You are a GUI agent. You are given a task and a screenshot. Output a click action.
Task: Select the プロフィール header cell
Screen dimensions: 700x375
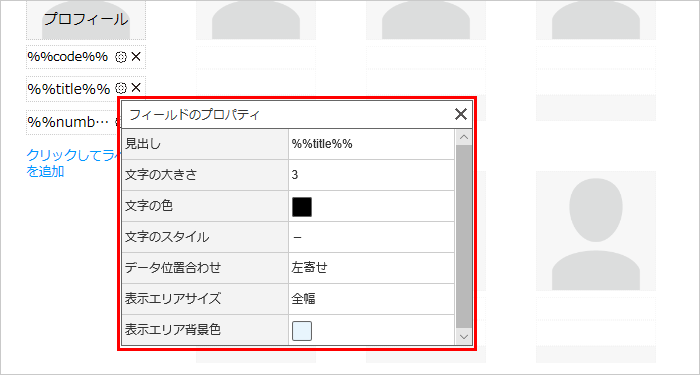click(86, 20)
